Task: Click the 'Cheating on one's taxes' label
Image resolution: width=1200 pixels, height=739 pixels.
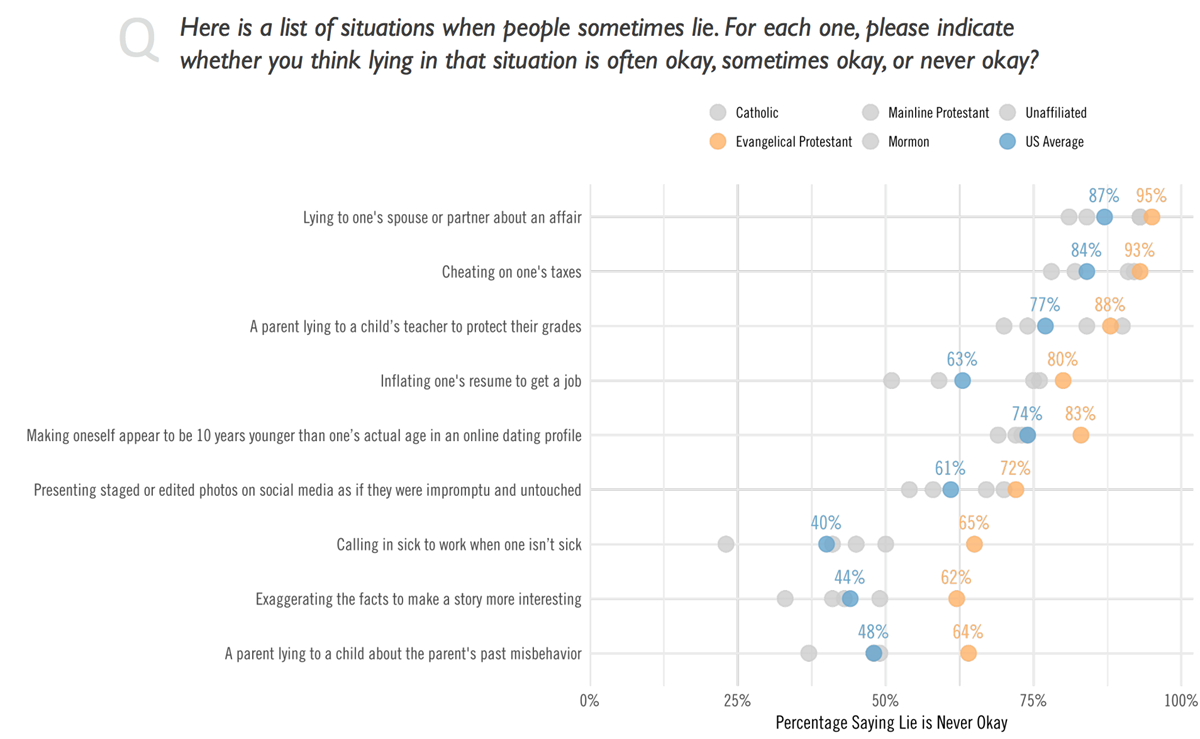Action: [x=511, y=272]
